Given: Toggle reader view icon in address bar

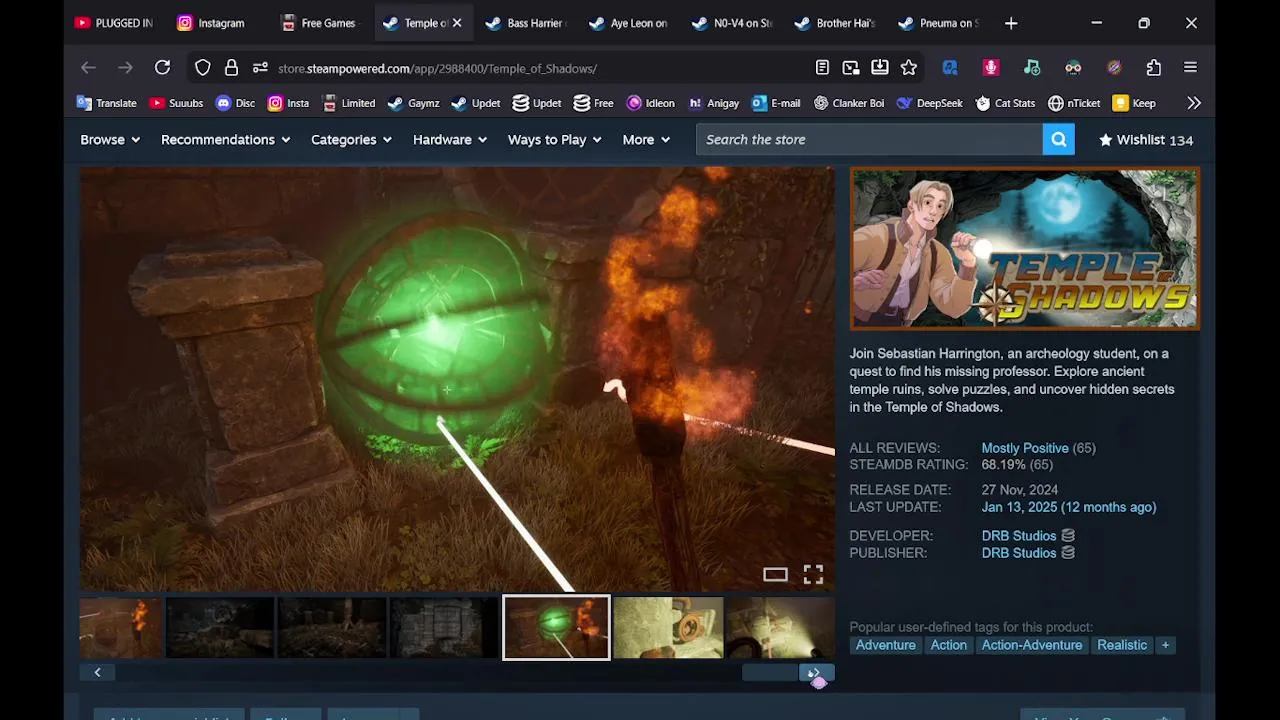Looking at the screenshot, I should 822,67.
